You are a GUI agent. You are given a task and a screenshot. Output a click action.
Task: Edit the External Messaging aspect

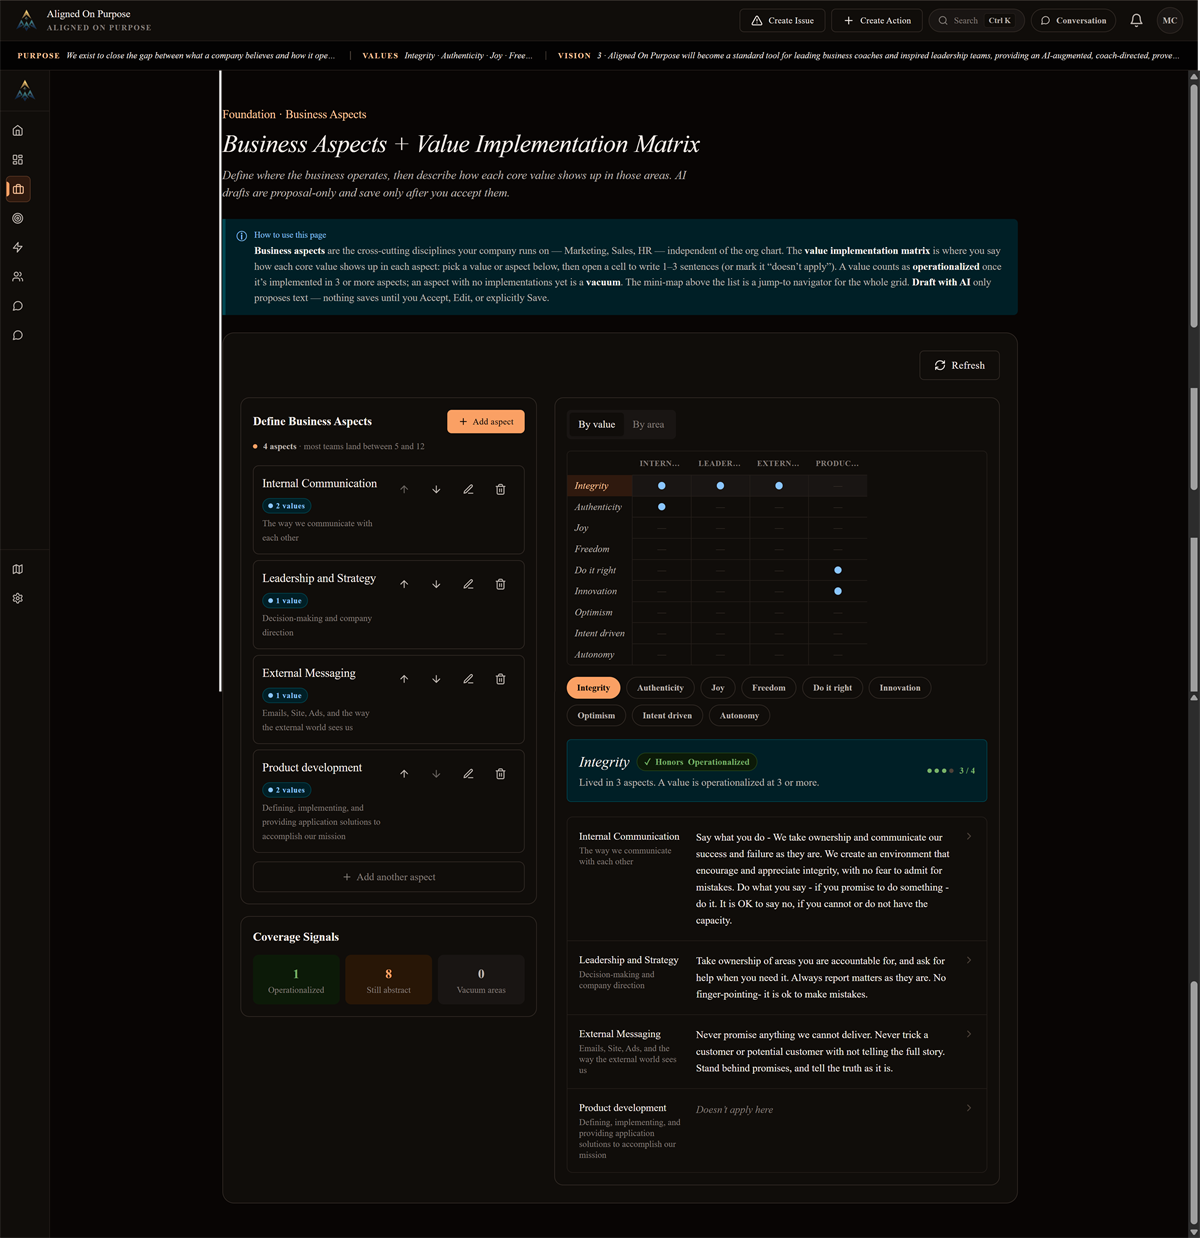pyautogui.click(x=468, y=679)
